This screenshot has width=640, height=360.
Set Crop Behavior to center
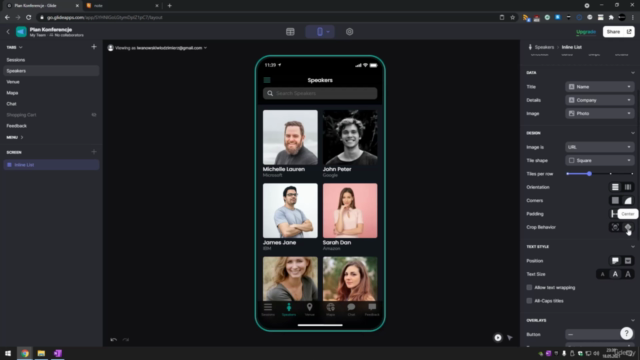pyautogui.click(x=628, y=227)
